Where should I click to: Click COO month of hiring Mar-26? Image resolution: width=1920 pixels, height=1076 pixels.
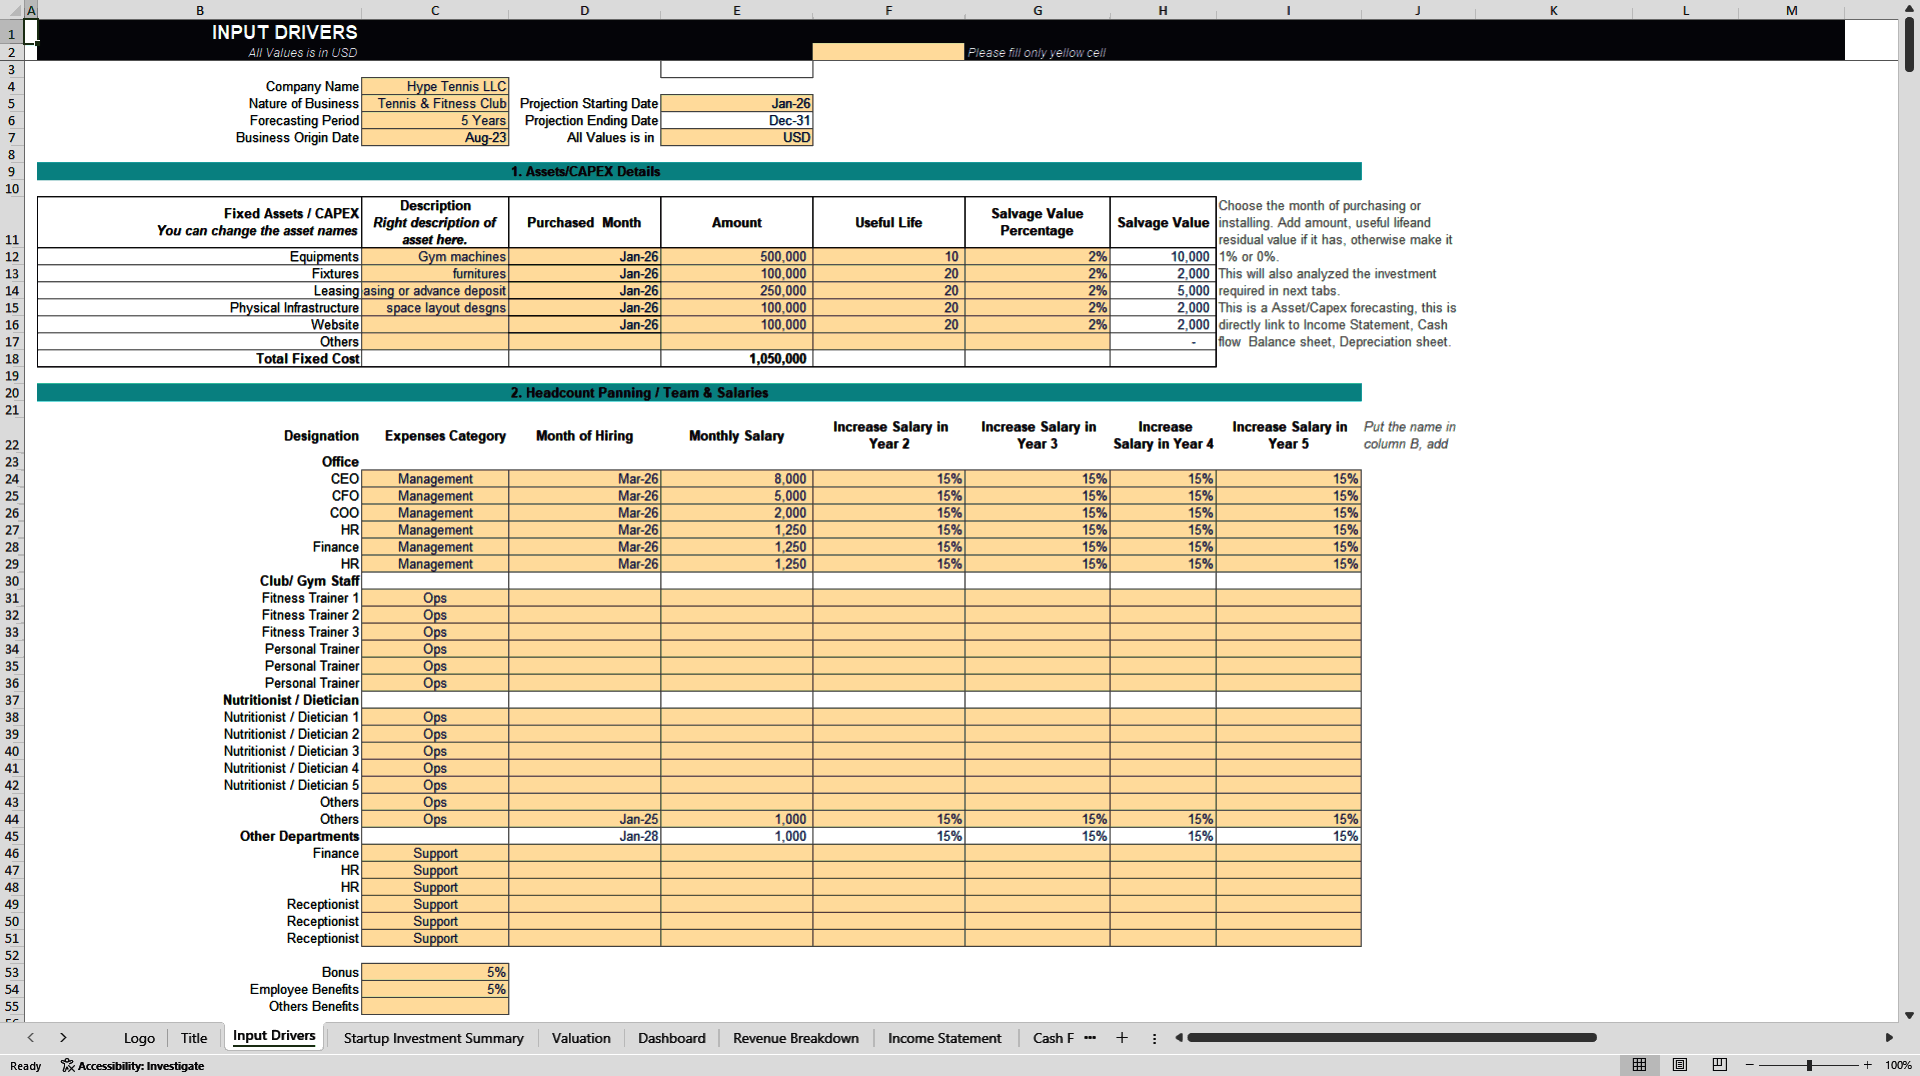585,513
